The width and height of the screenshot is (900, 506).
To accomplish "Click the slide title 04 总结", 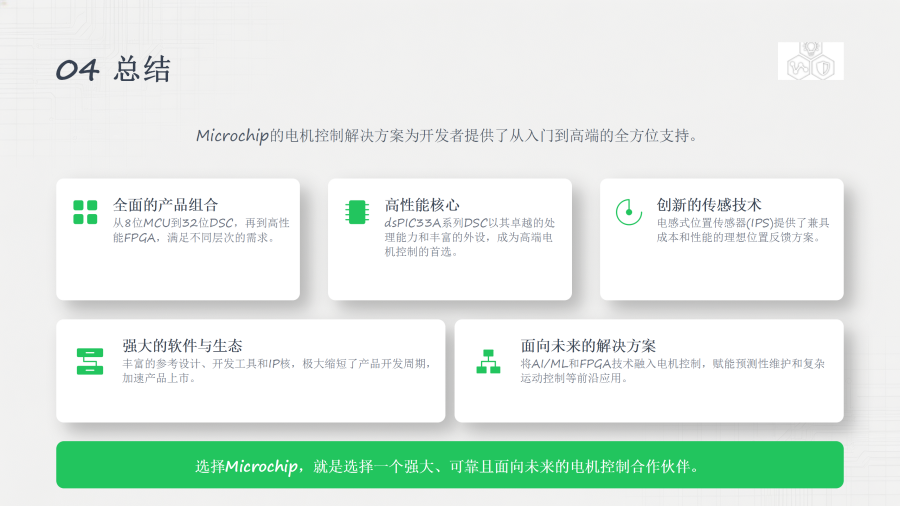I will (x=113, y=69).
